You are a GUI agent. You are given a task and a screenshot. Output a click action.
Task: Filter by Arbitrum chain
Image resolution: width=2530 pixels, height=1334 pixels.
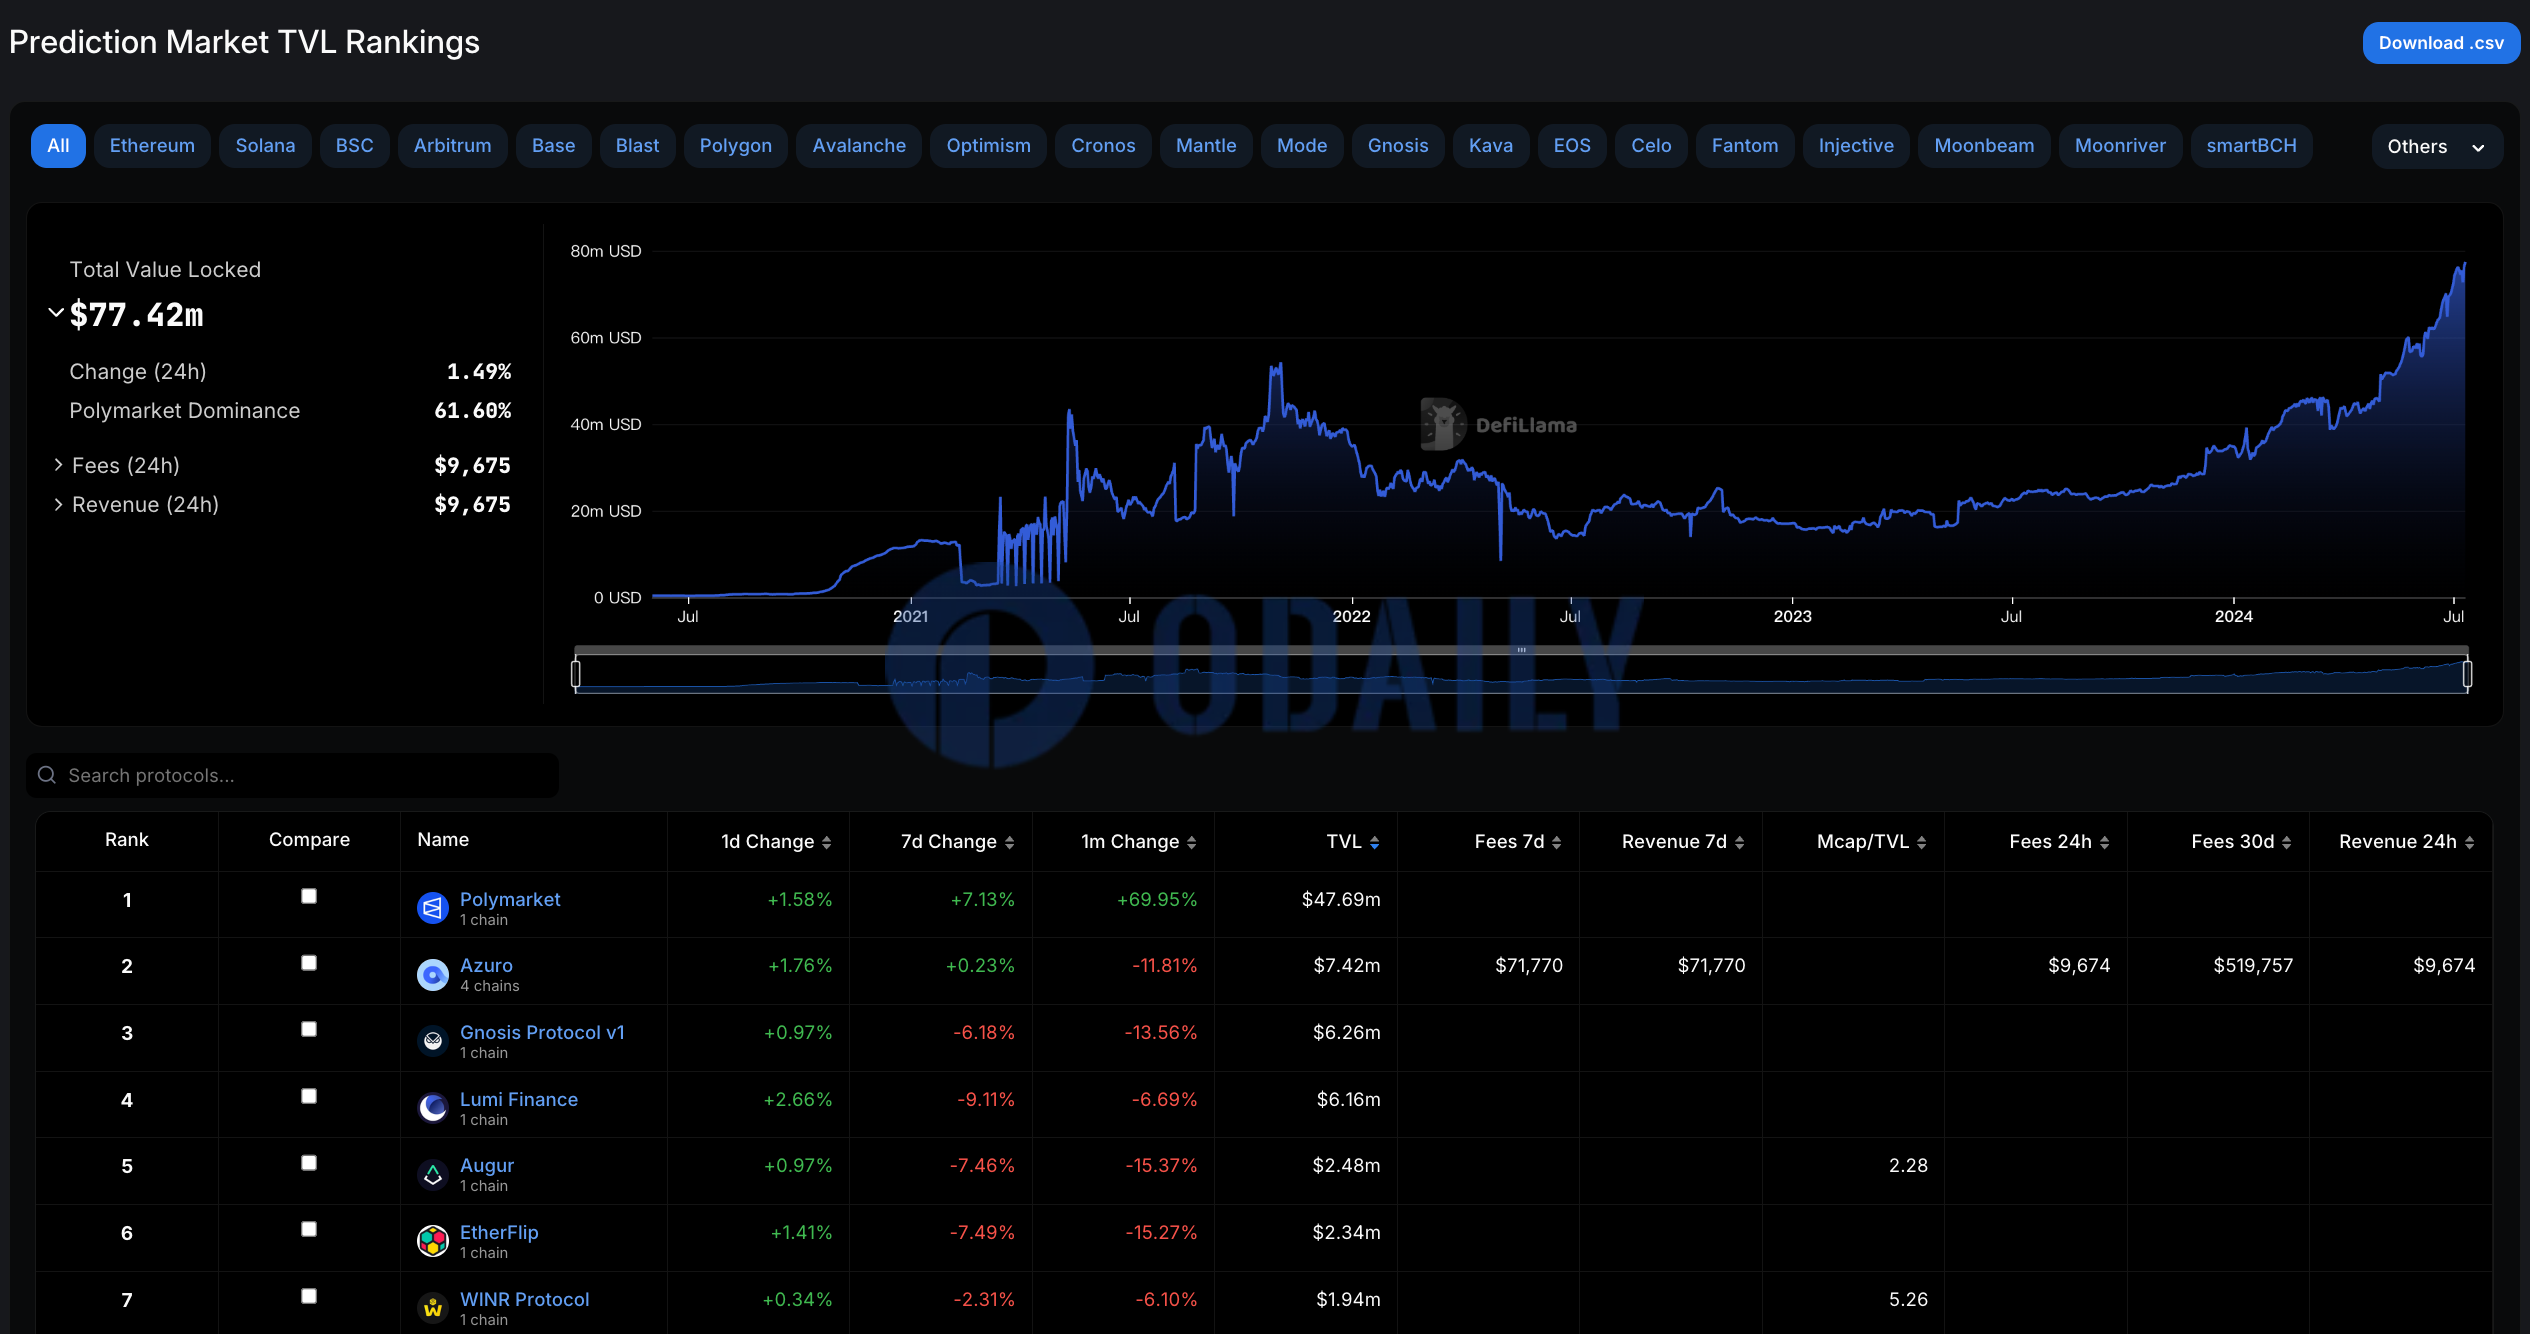point(453,146)
